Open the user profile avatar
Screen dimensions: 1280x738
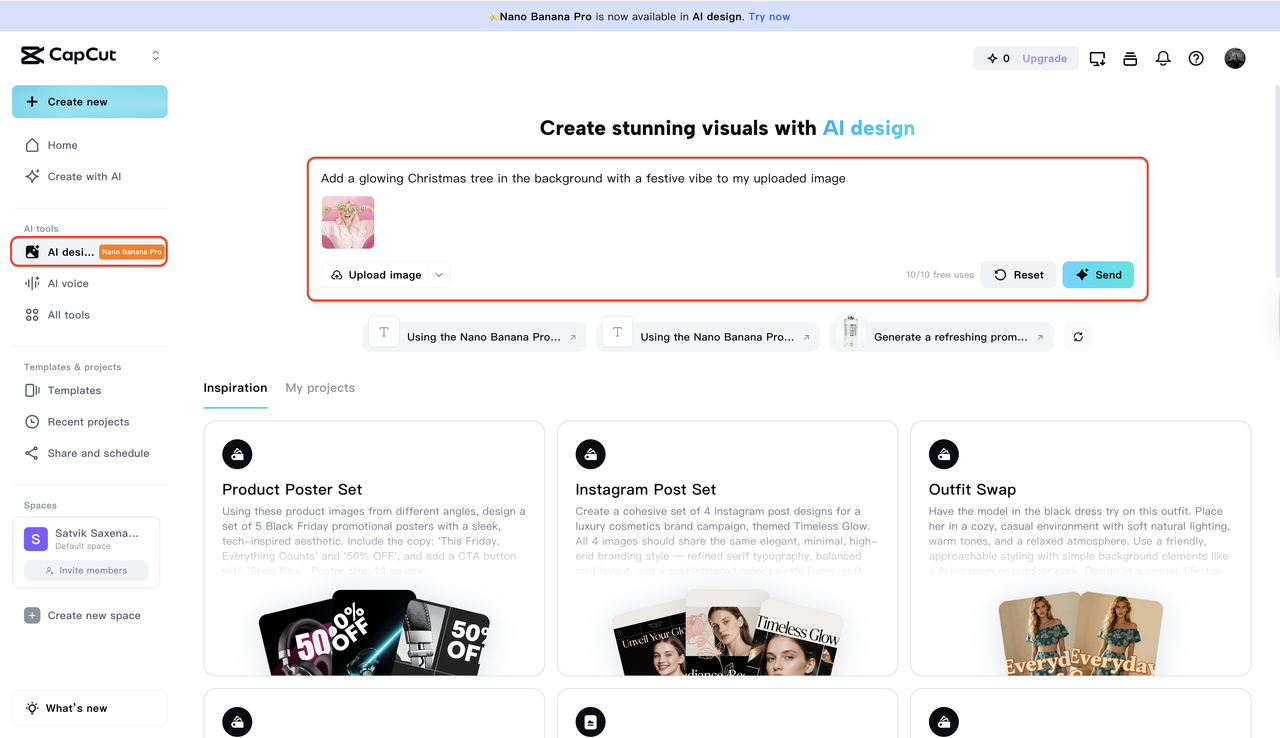1235,59
